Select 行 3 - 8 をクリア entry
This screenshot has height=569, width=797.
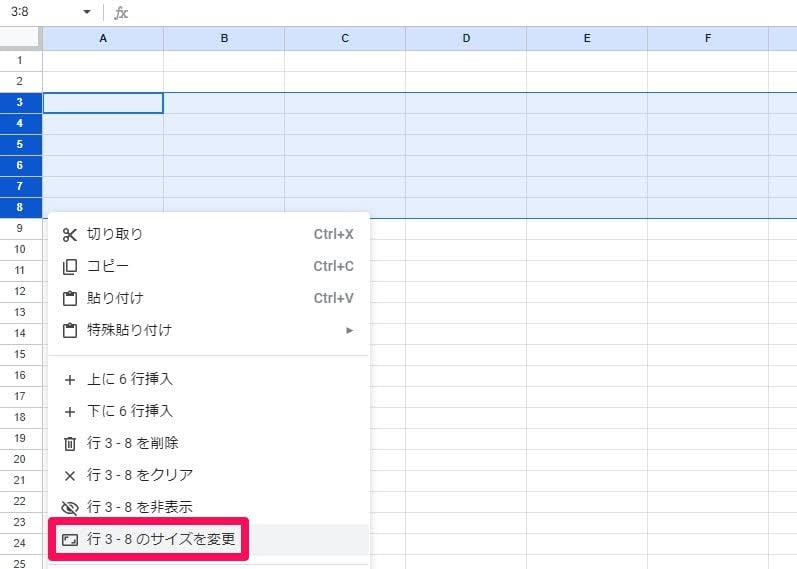208,475
